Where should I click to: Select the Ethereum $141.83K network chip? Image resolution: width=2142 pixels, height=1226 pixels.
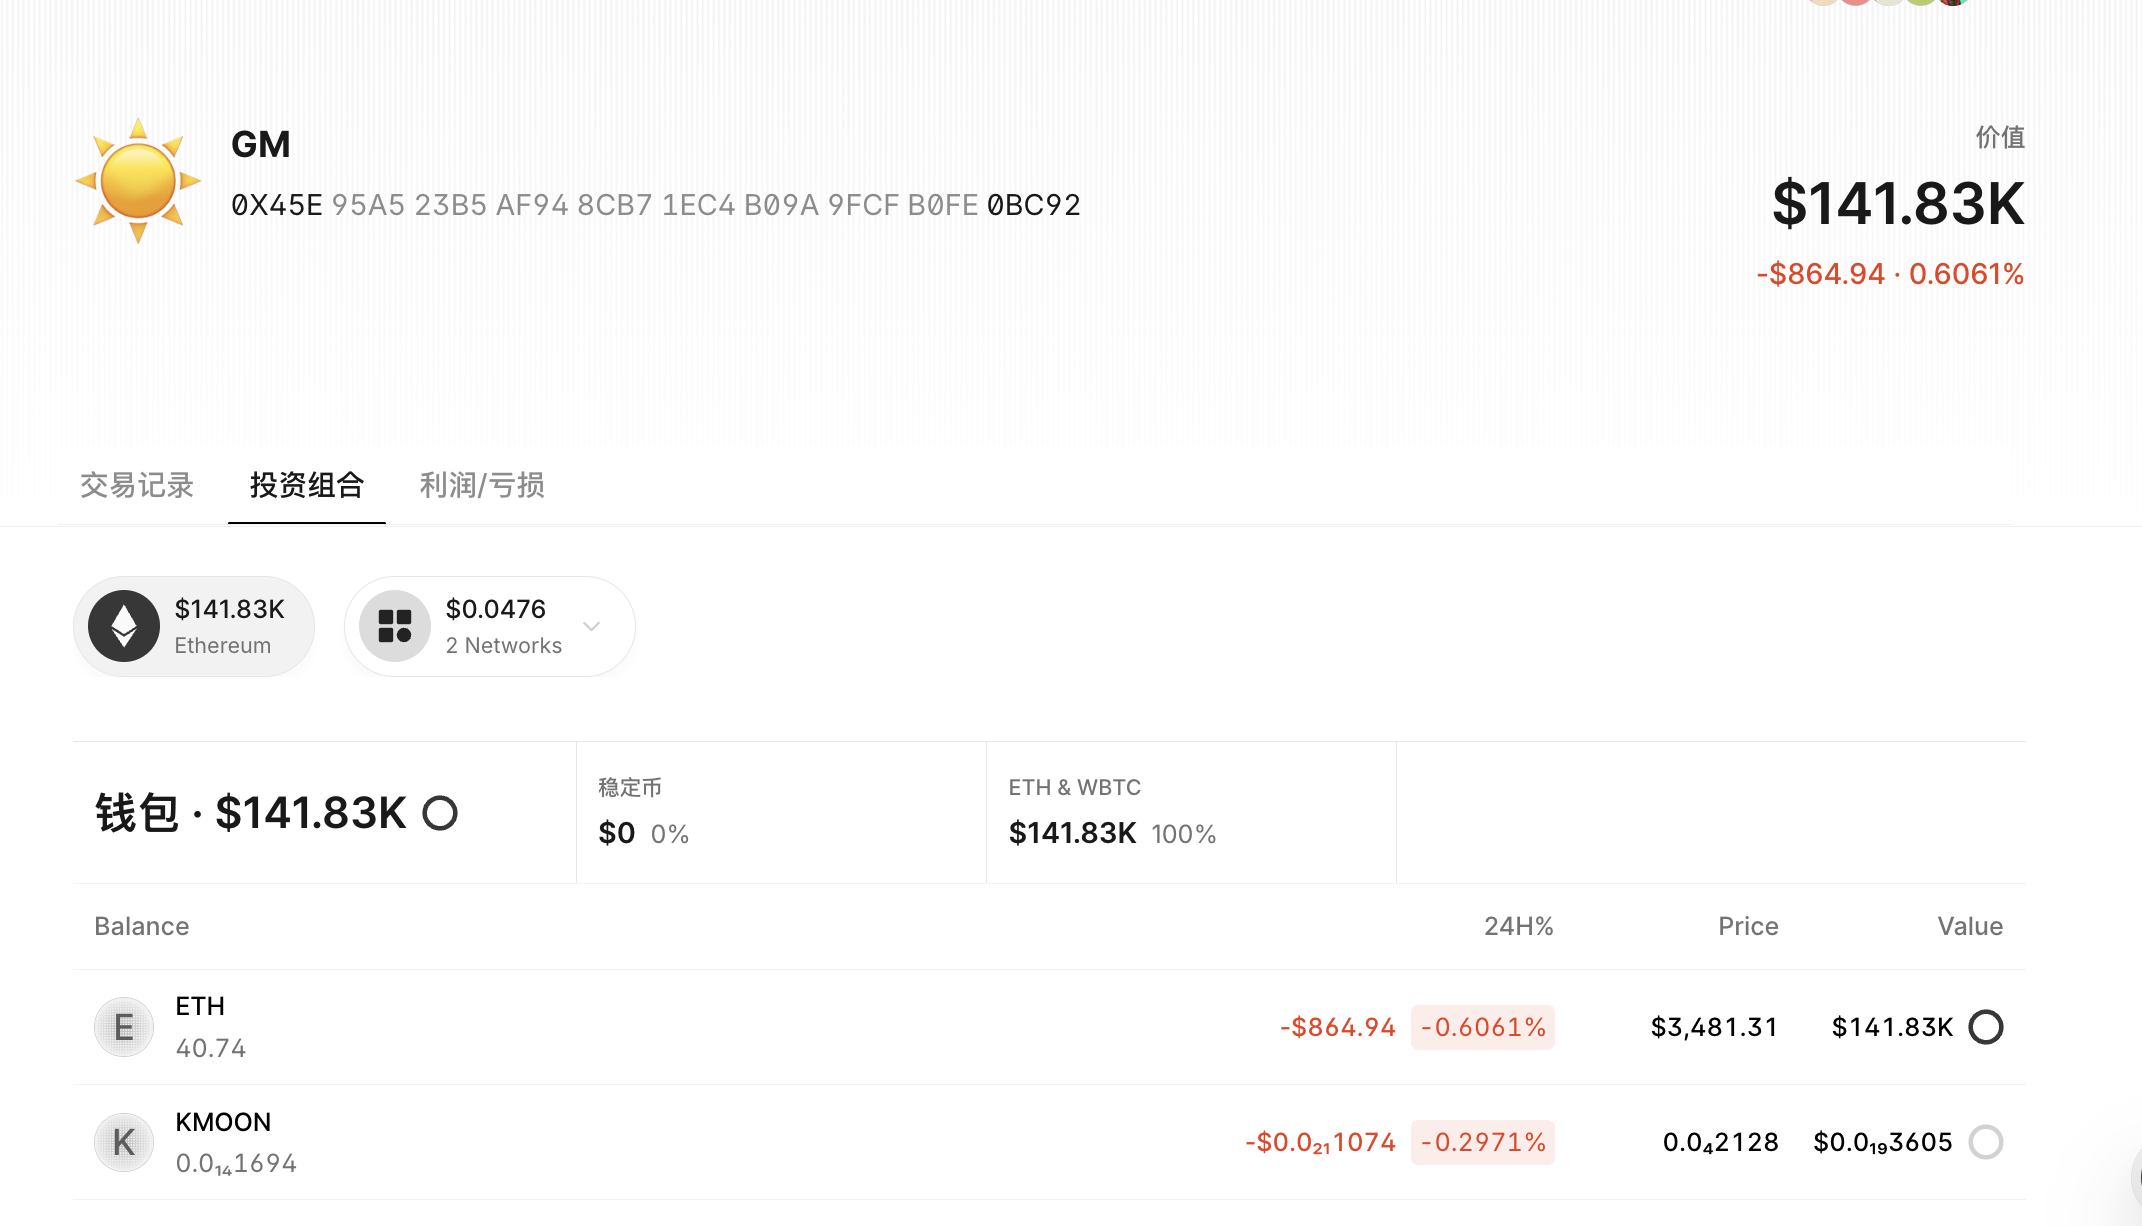pos(194,626)
